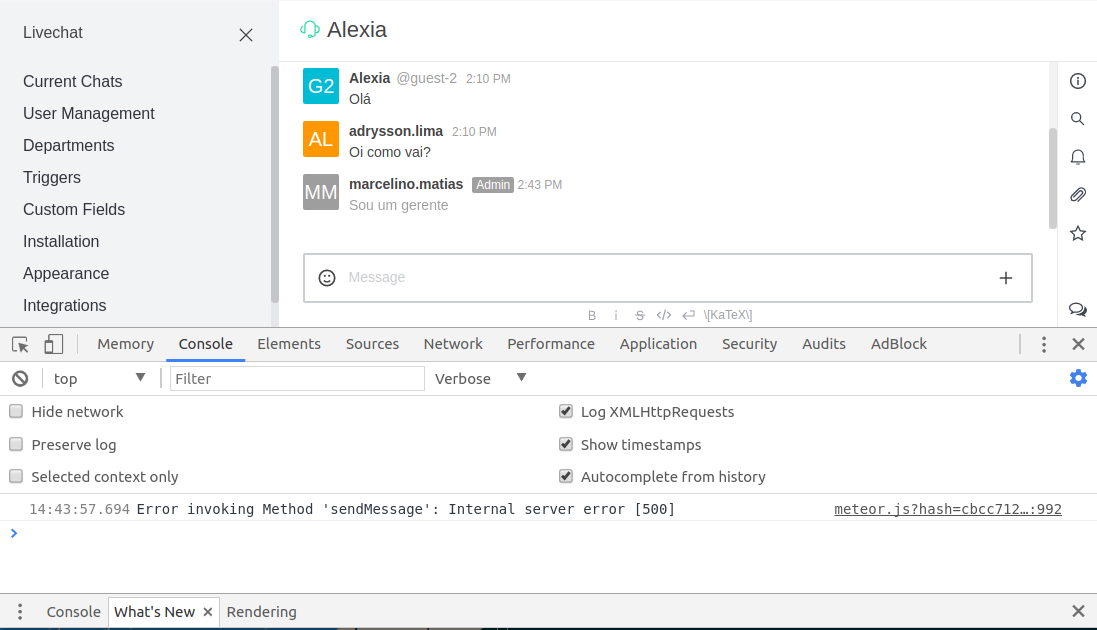
Task: Enable Hide network checkbox
Action: pyautogui.click(x=16, y=412)
